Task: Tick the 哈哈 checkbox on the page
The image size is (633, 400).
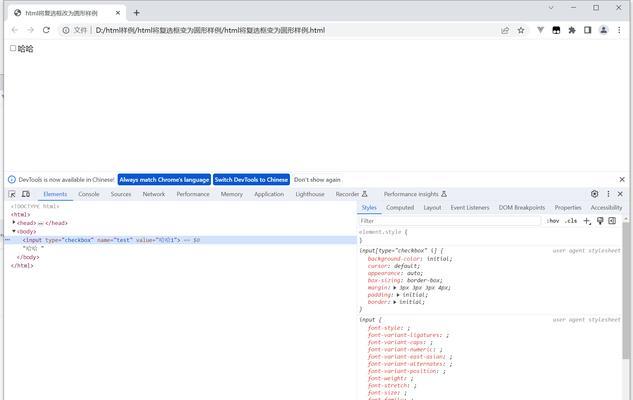Action: (13, 48)
